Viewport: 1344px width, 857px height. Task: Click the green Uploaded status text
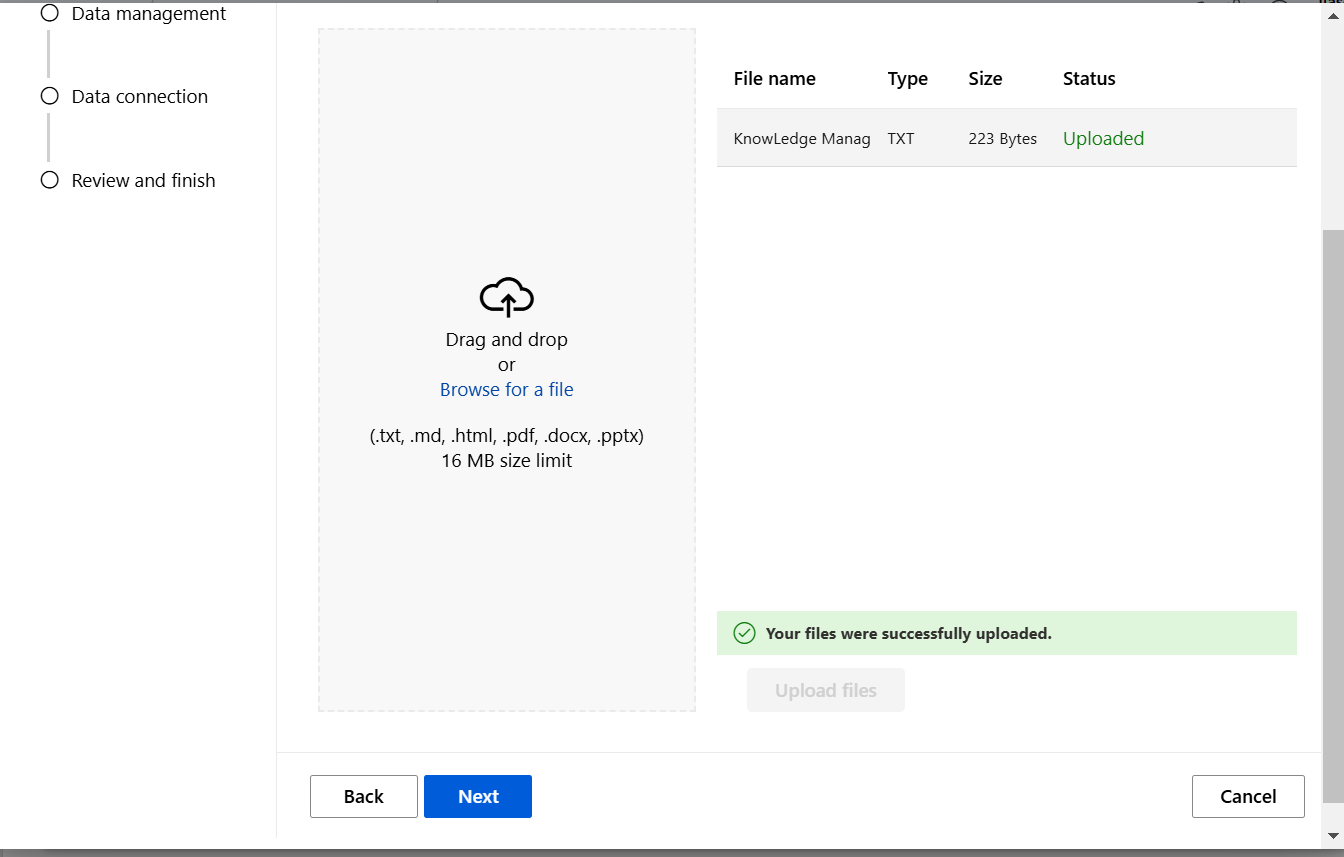[x=1103, y=139]
